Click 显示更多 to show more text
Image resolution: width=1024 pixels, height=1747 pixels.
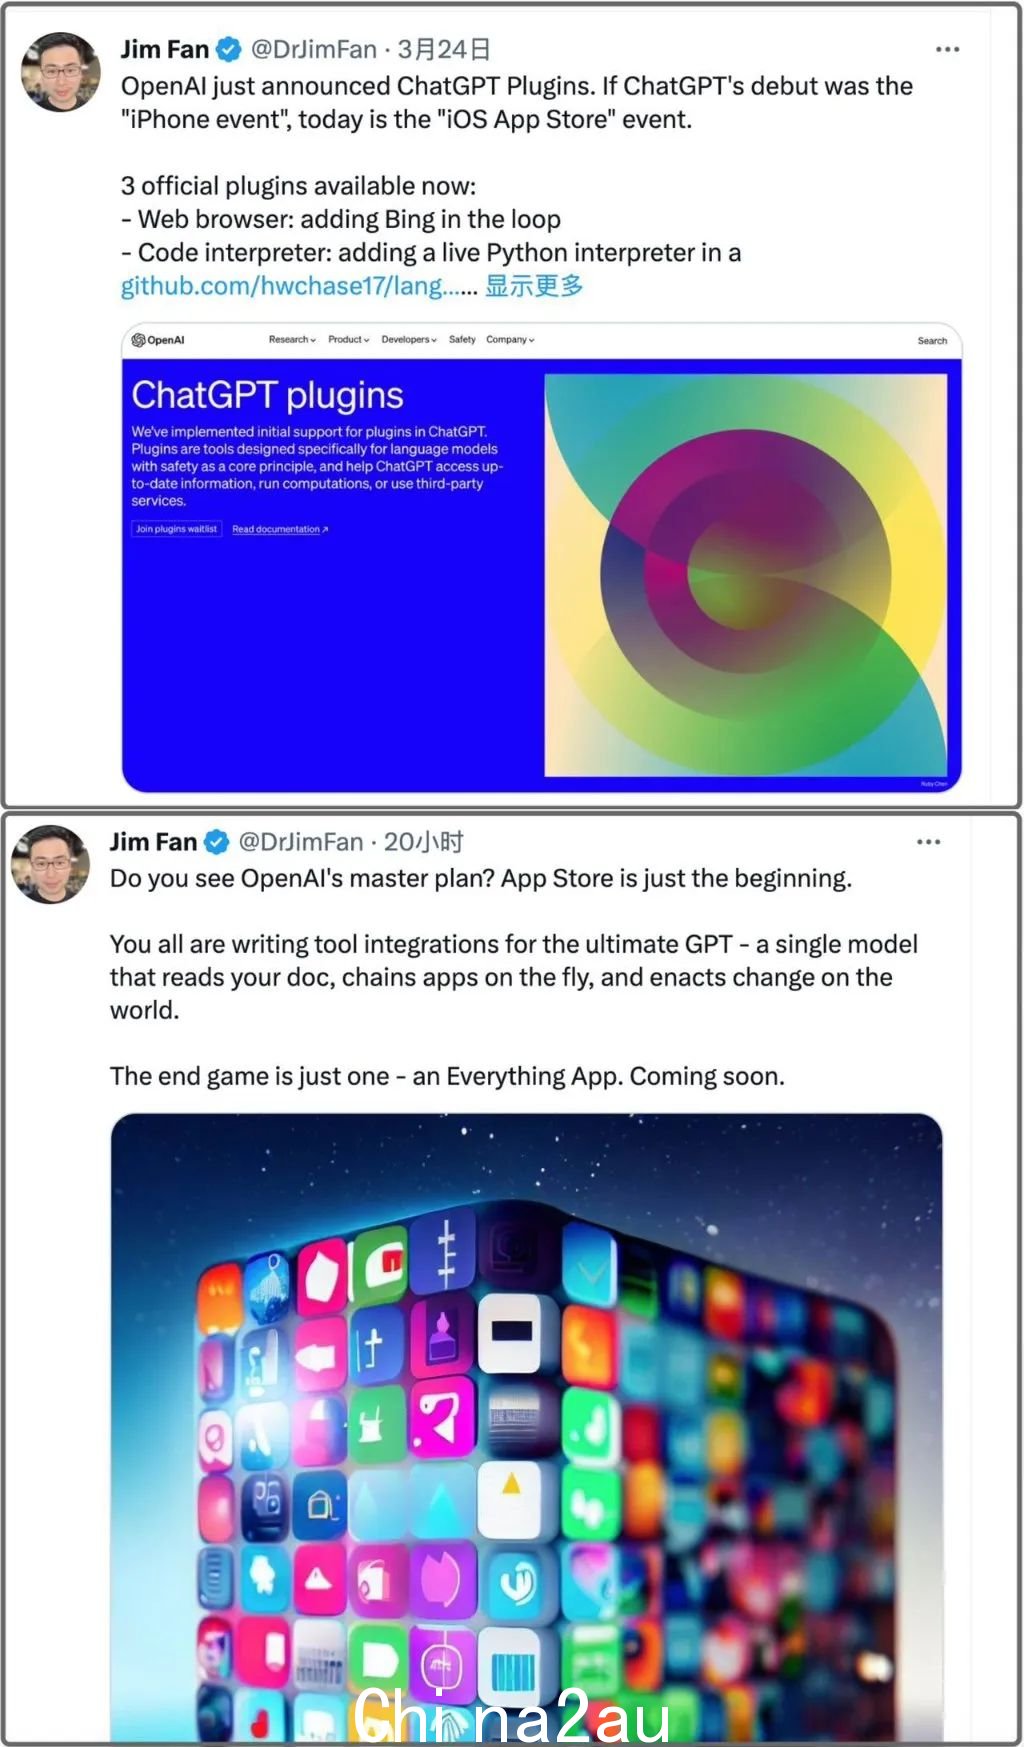[534, 286]
